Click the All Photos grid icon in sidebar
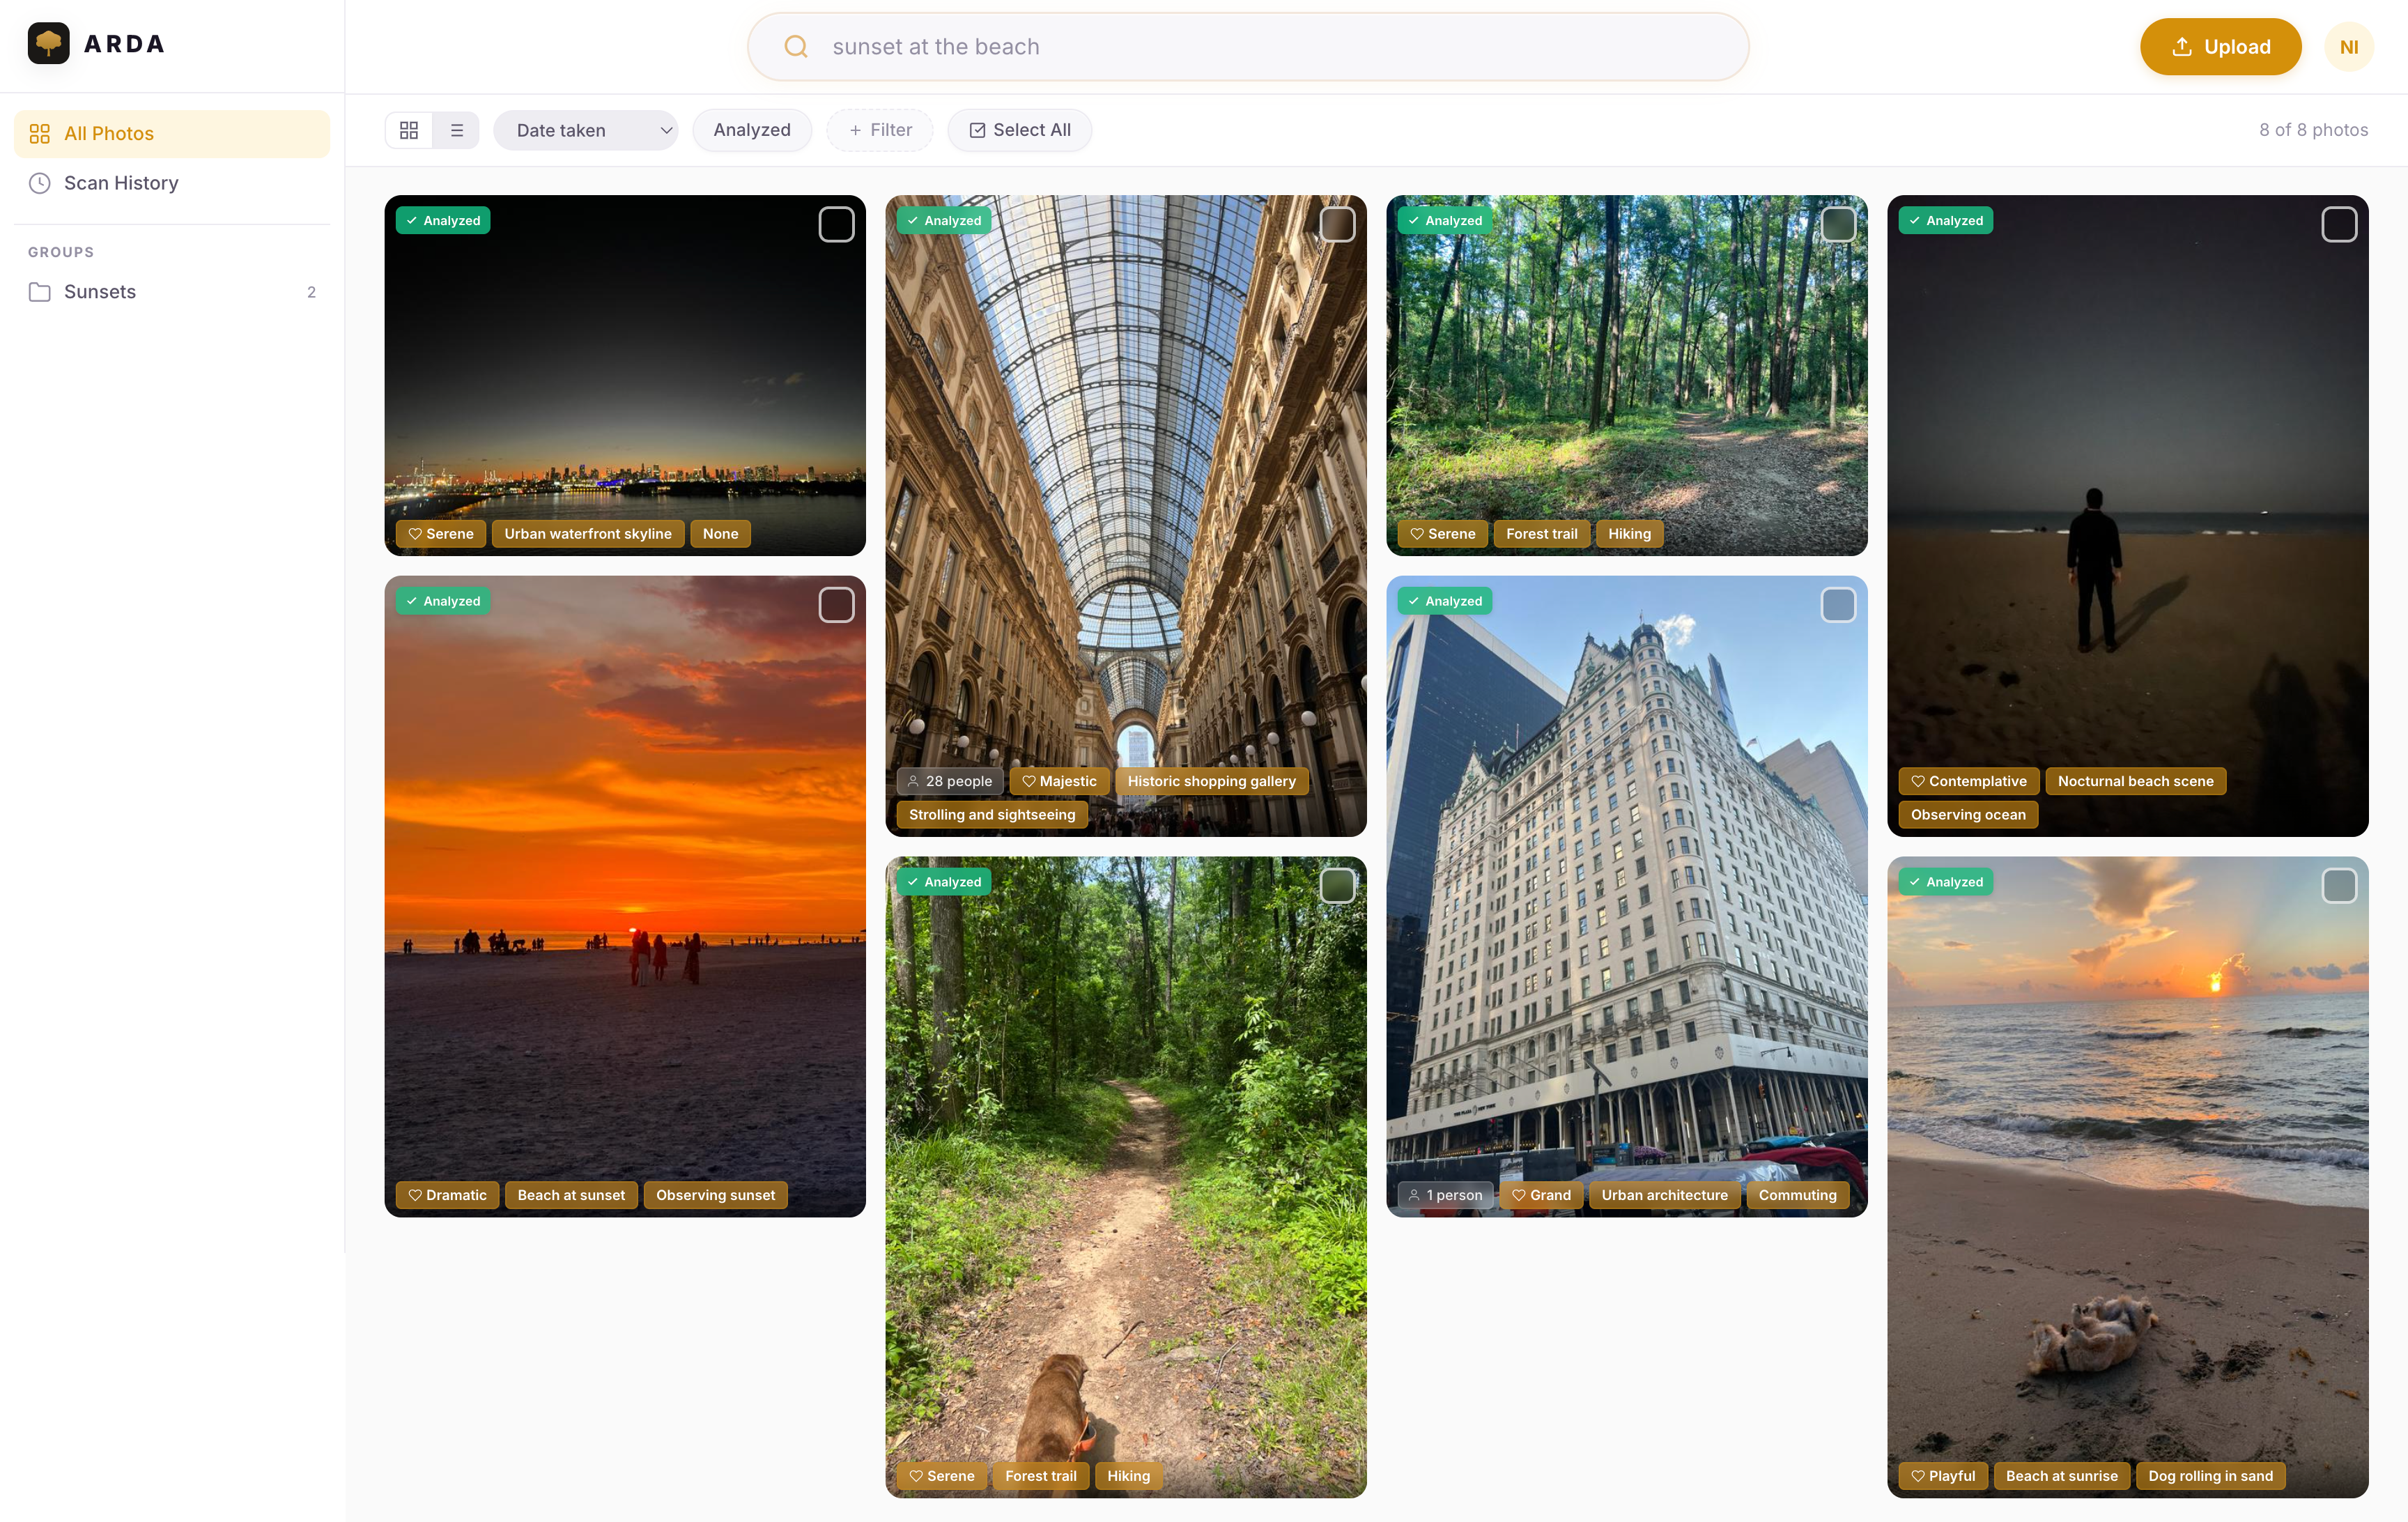2408x1522 pixels. click(x=39, y=133)
